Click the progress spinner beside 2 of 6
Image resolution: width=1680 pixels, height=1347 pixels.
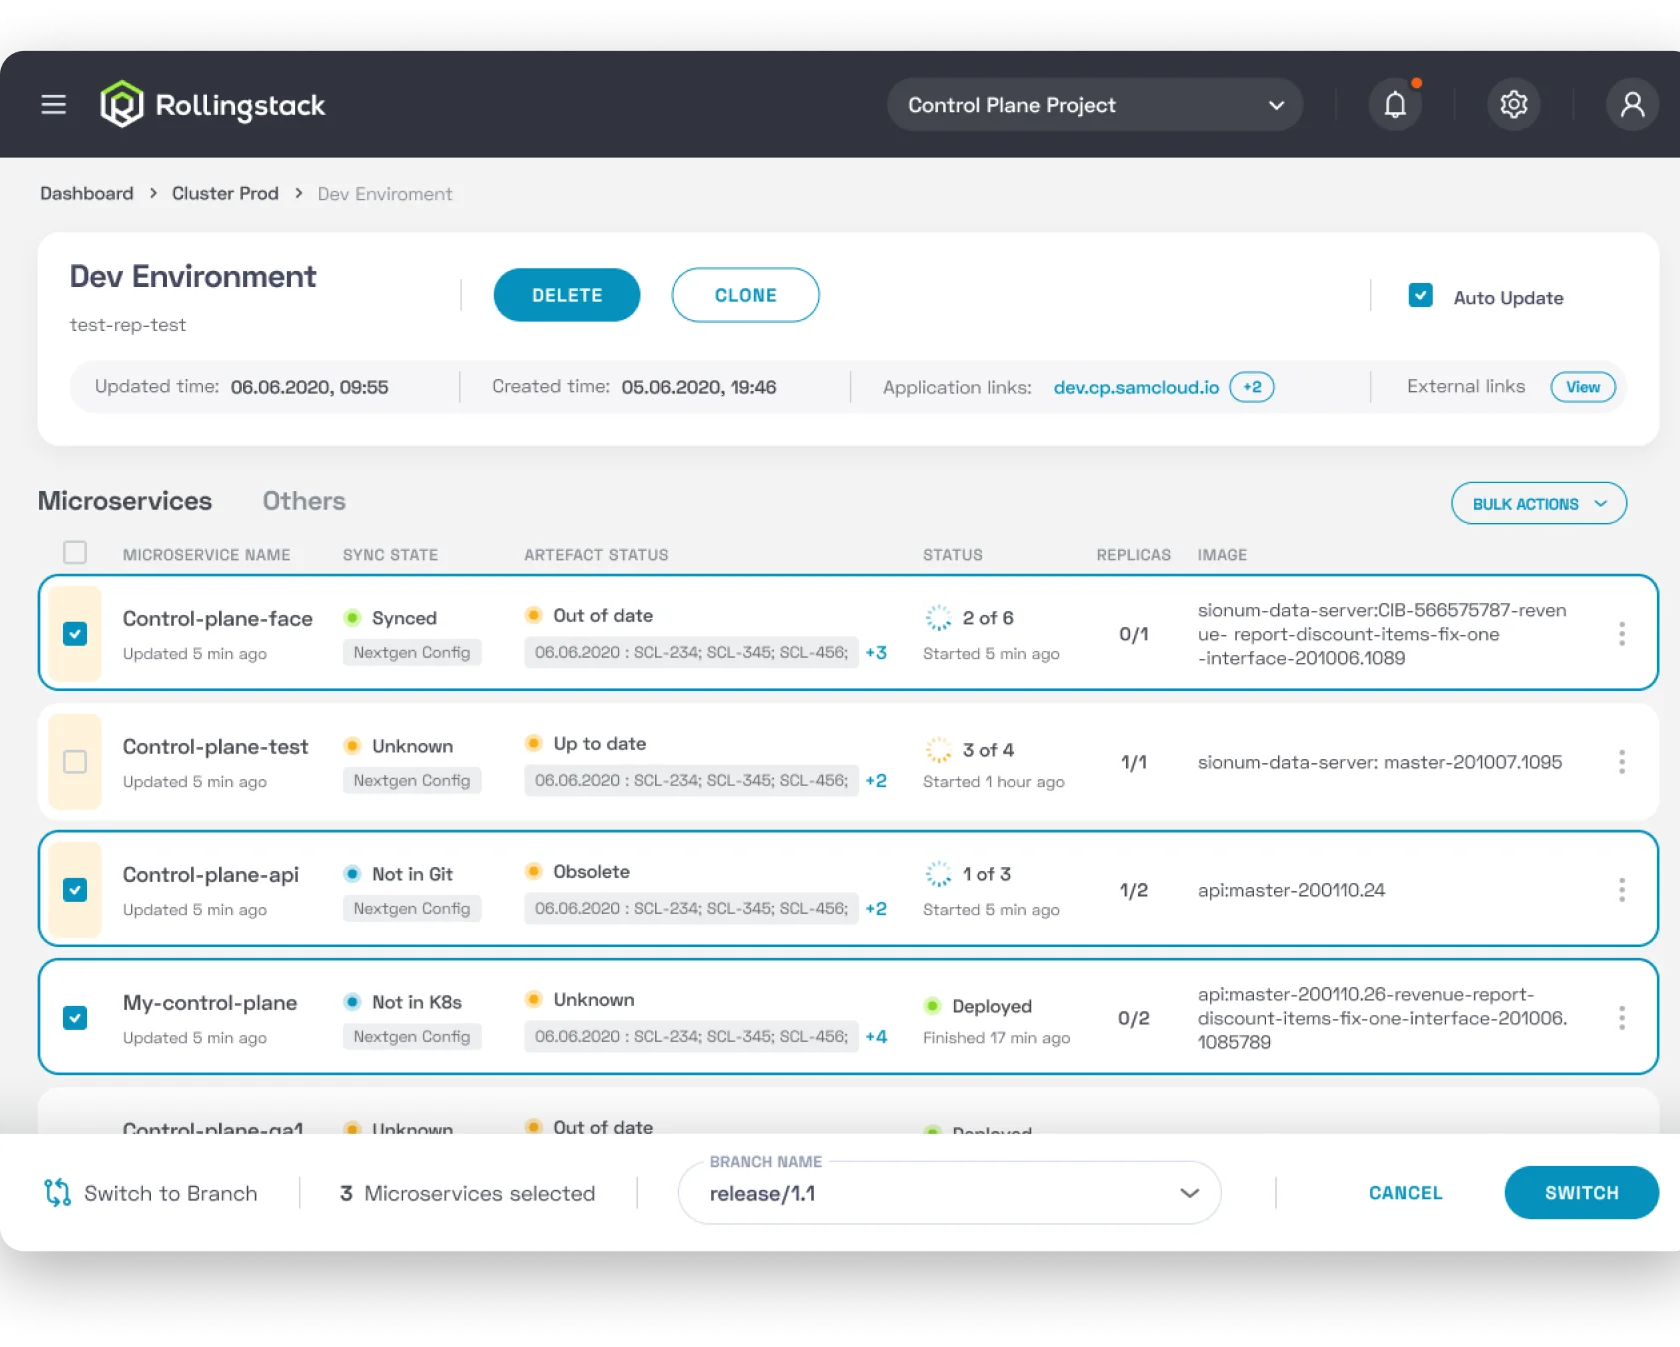click(x=938, y=618)
